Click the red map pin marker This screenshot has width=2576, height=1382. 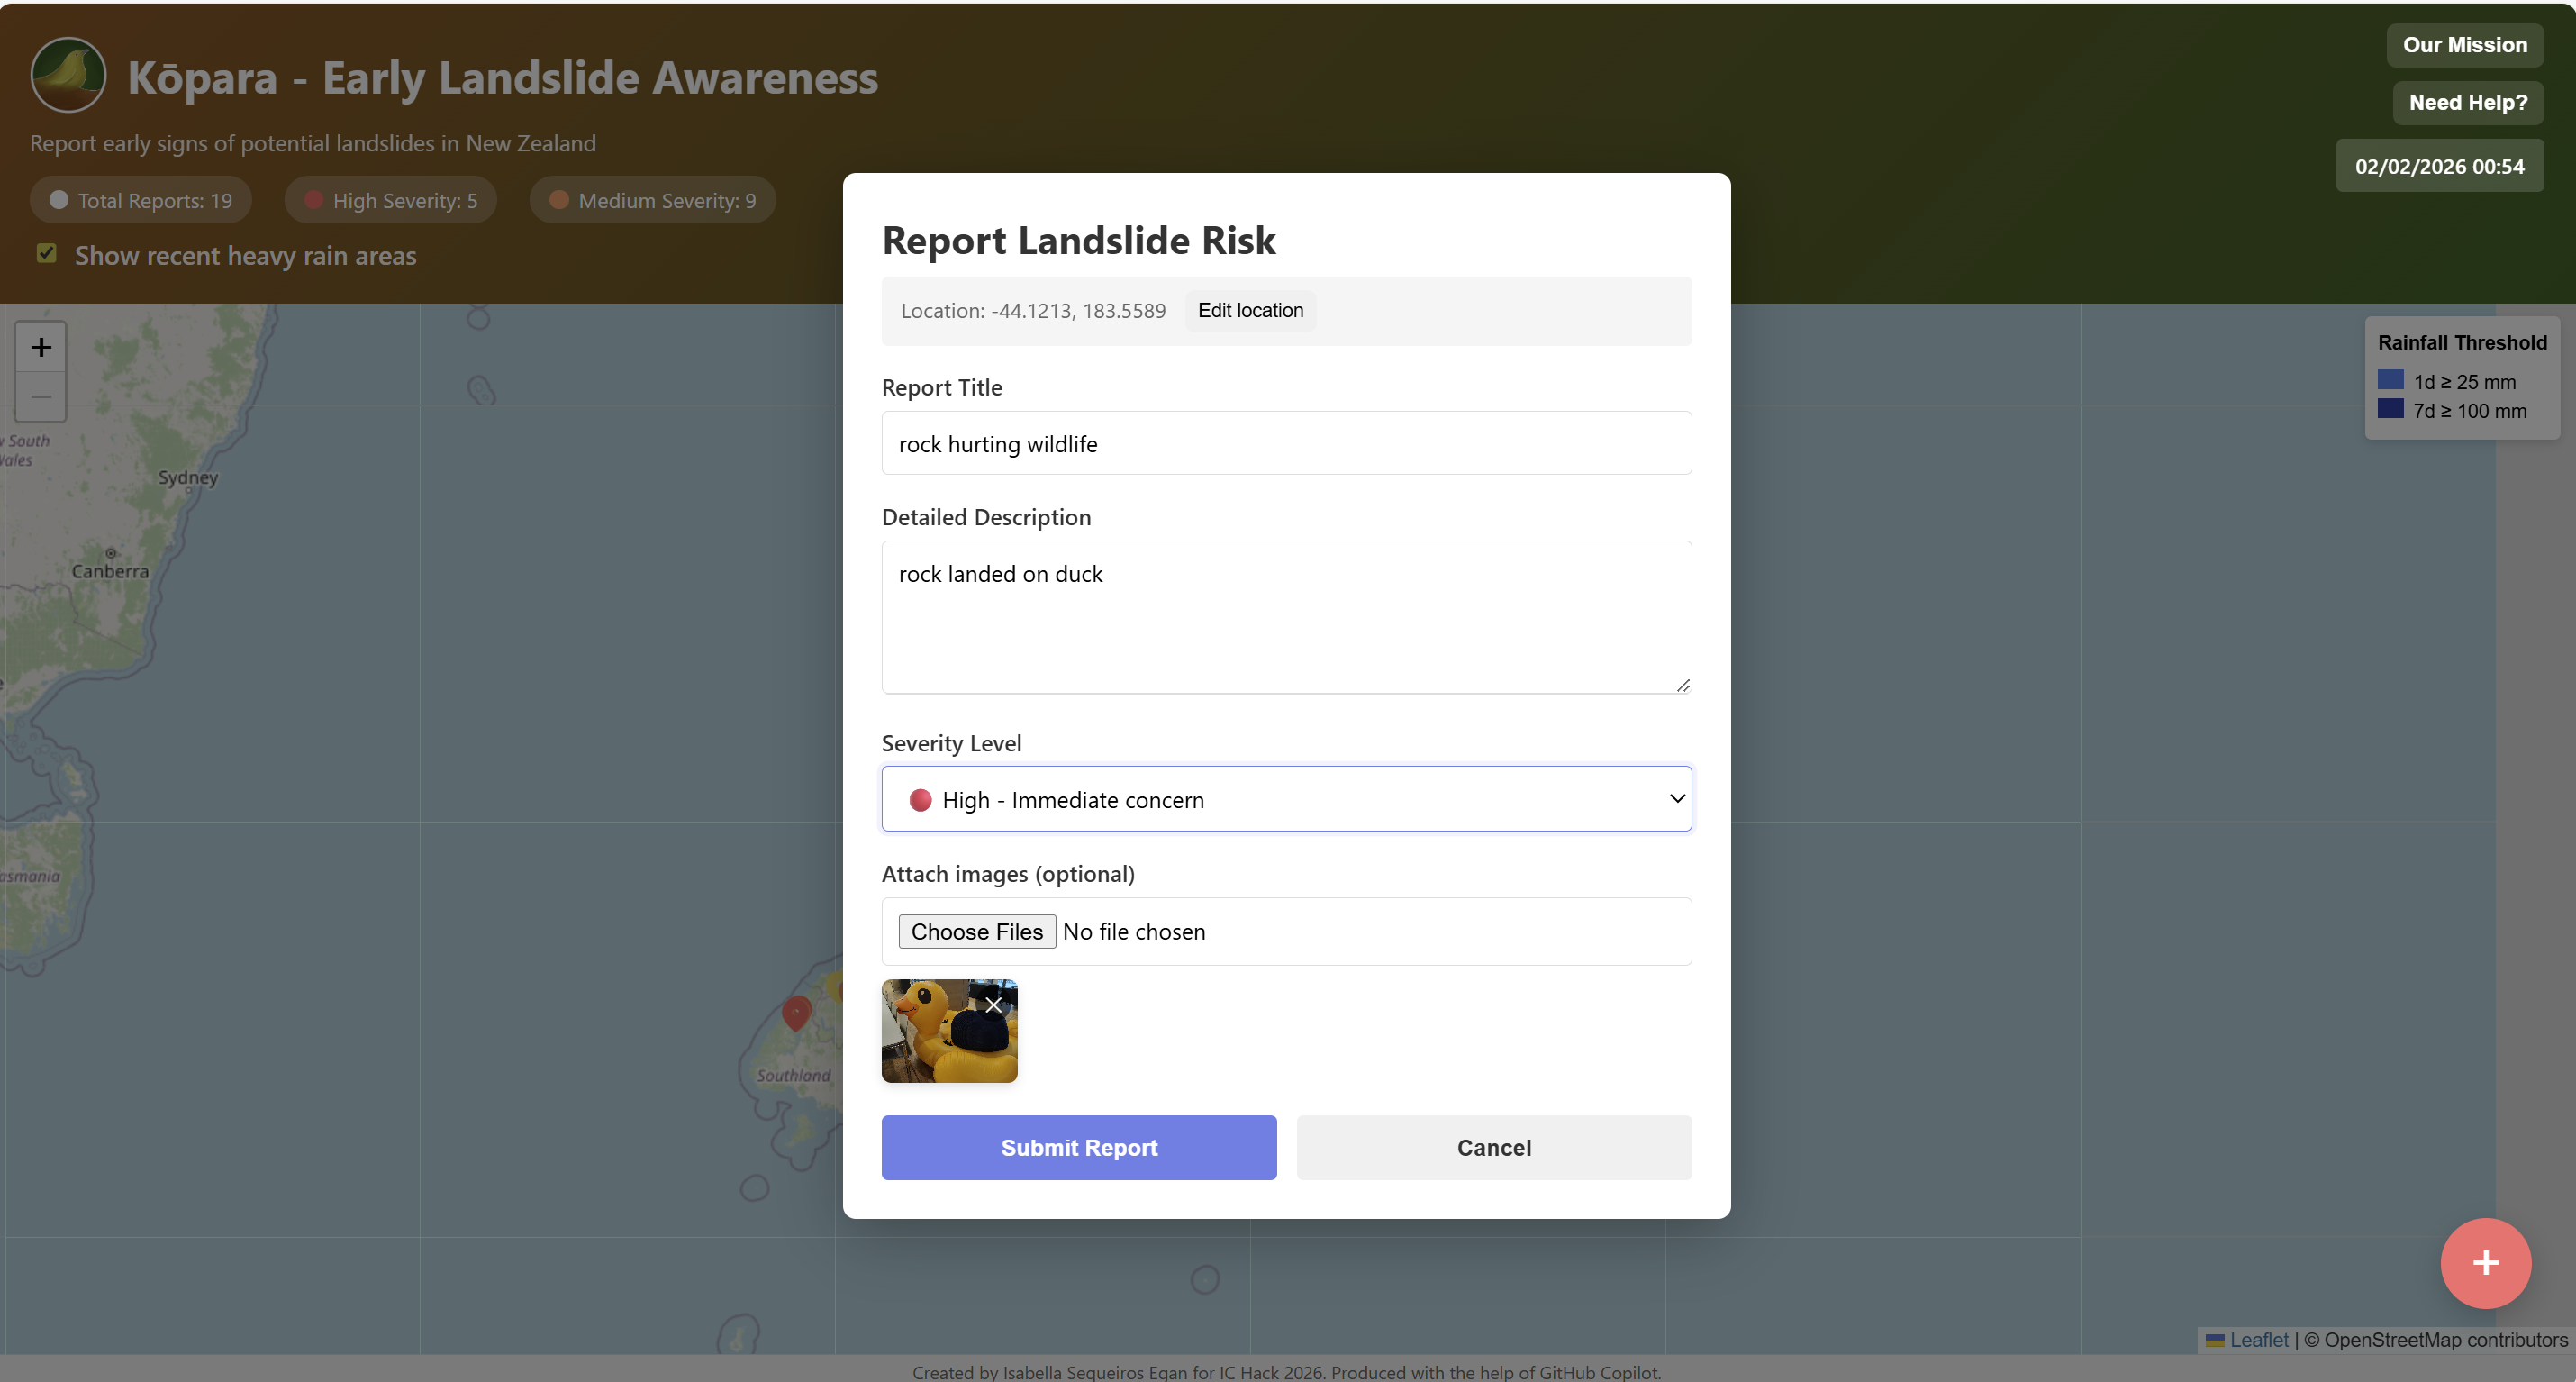[796, 1011]
